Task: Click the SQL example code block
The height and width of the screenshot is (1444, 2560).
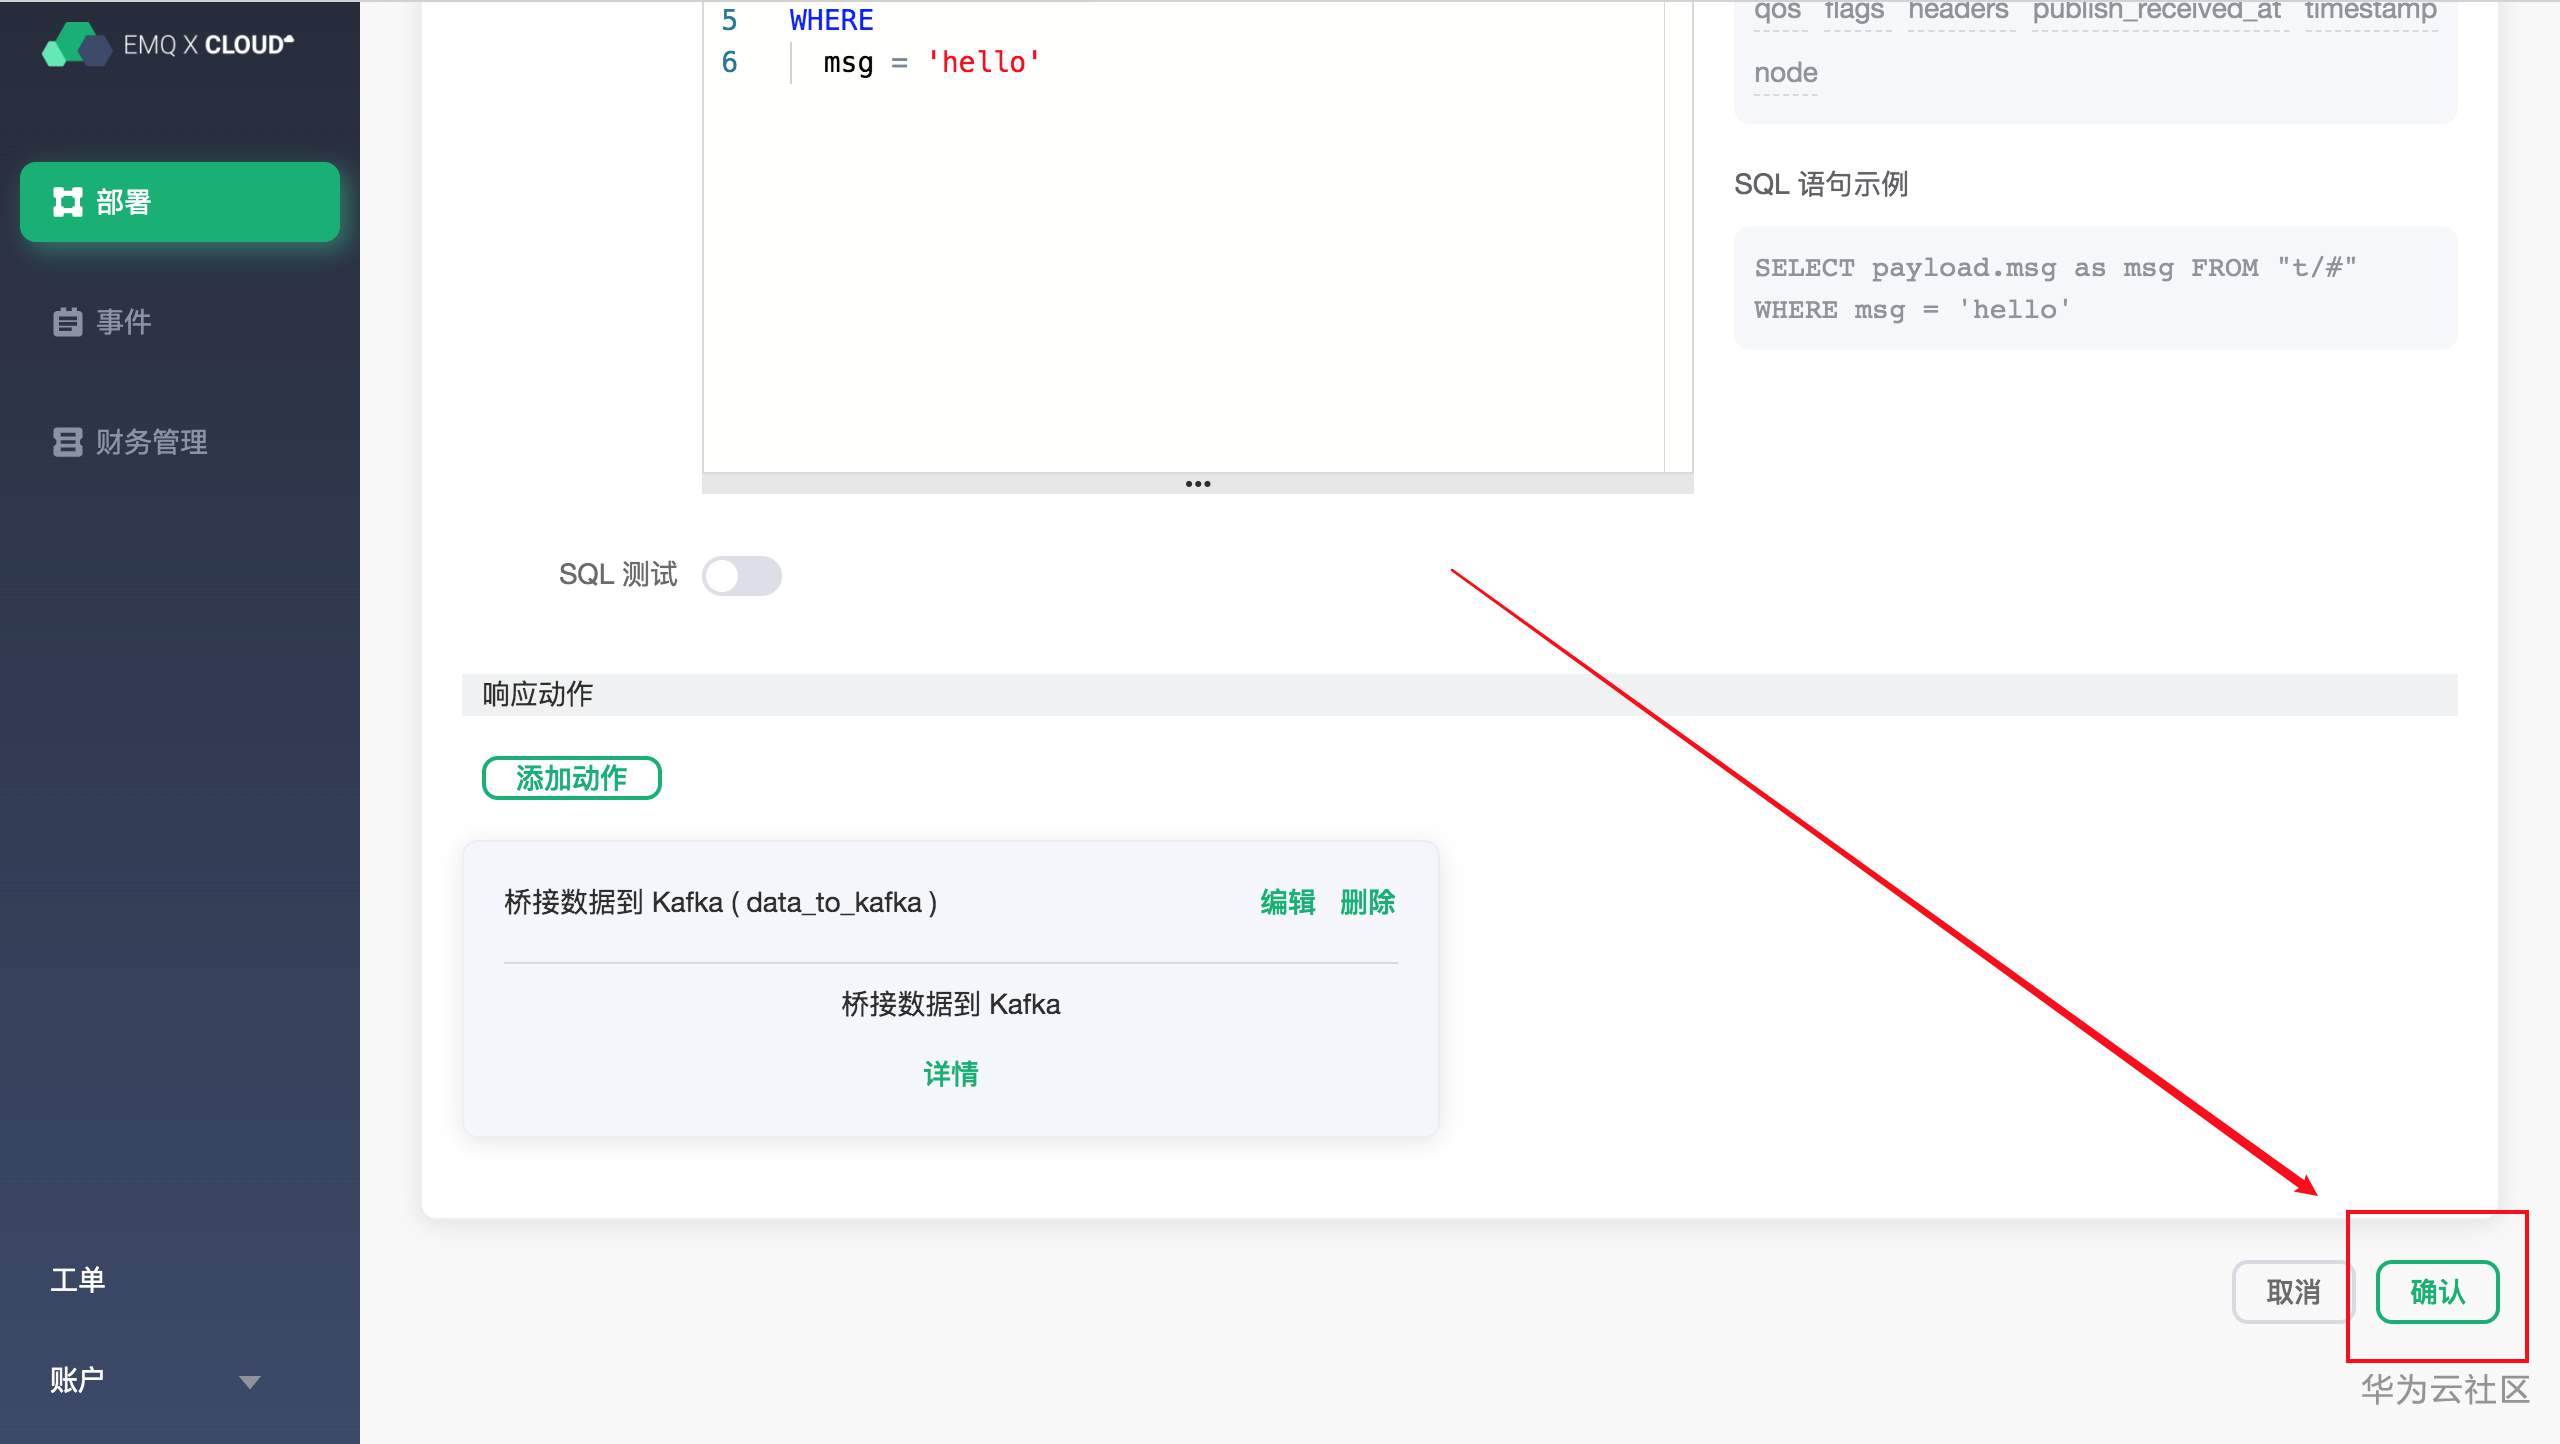Action: coord(2094,288)
